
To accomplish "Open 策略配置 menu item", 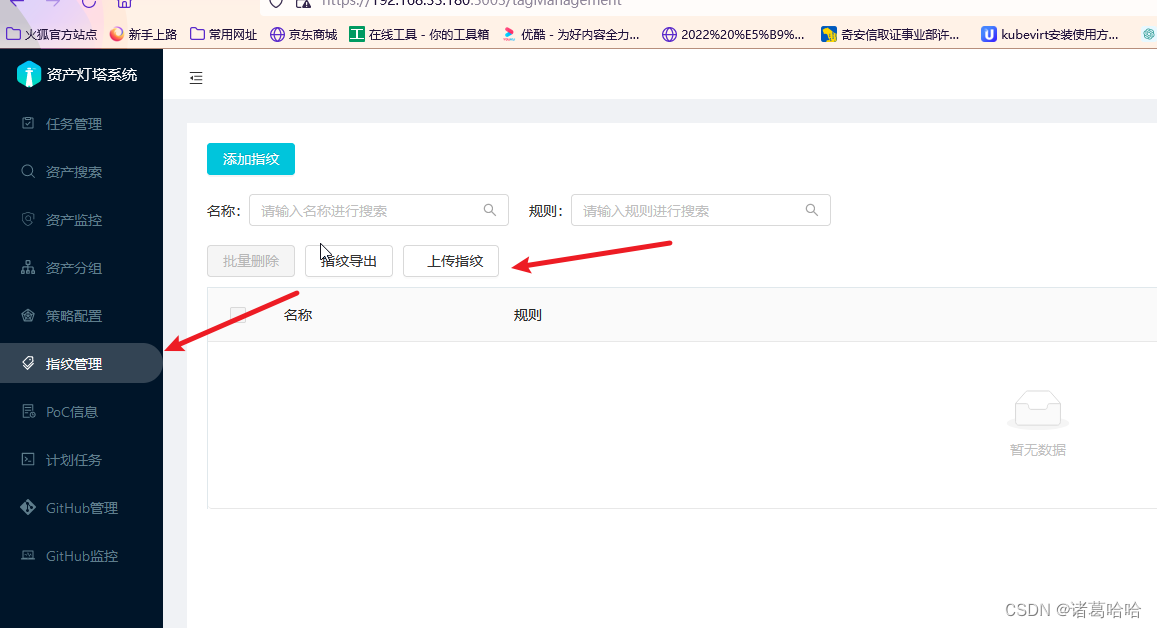I will 81,316.
